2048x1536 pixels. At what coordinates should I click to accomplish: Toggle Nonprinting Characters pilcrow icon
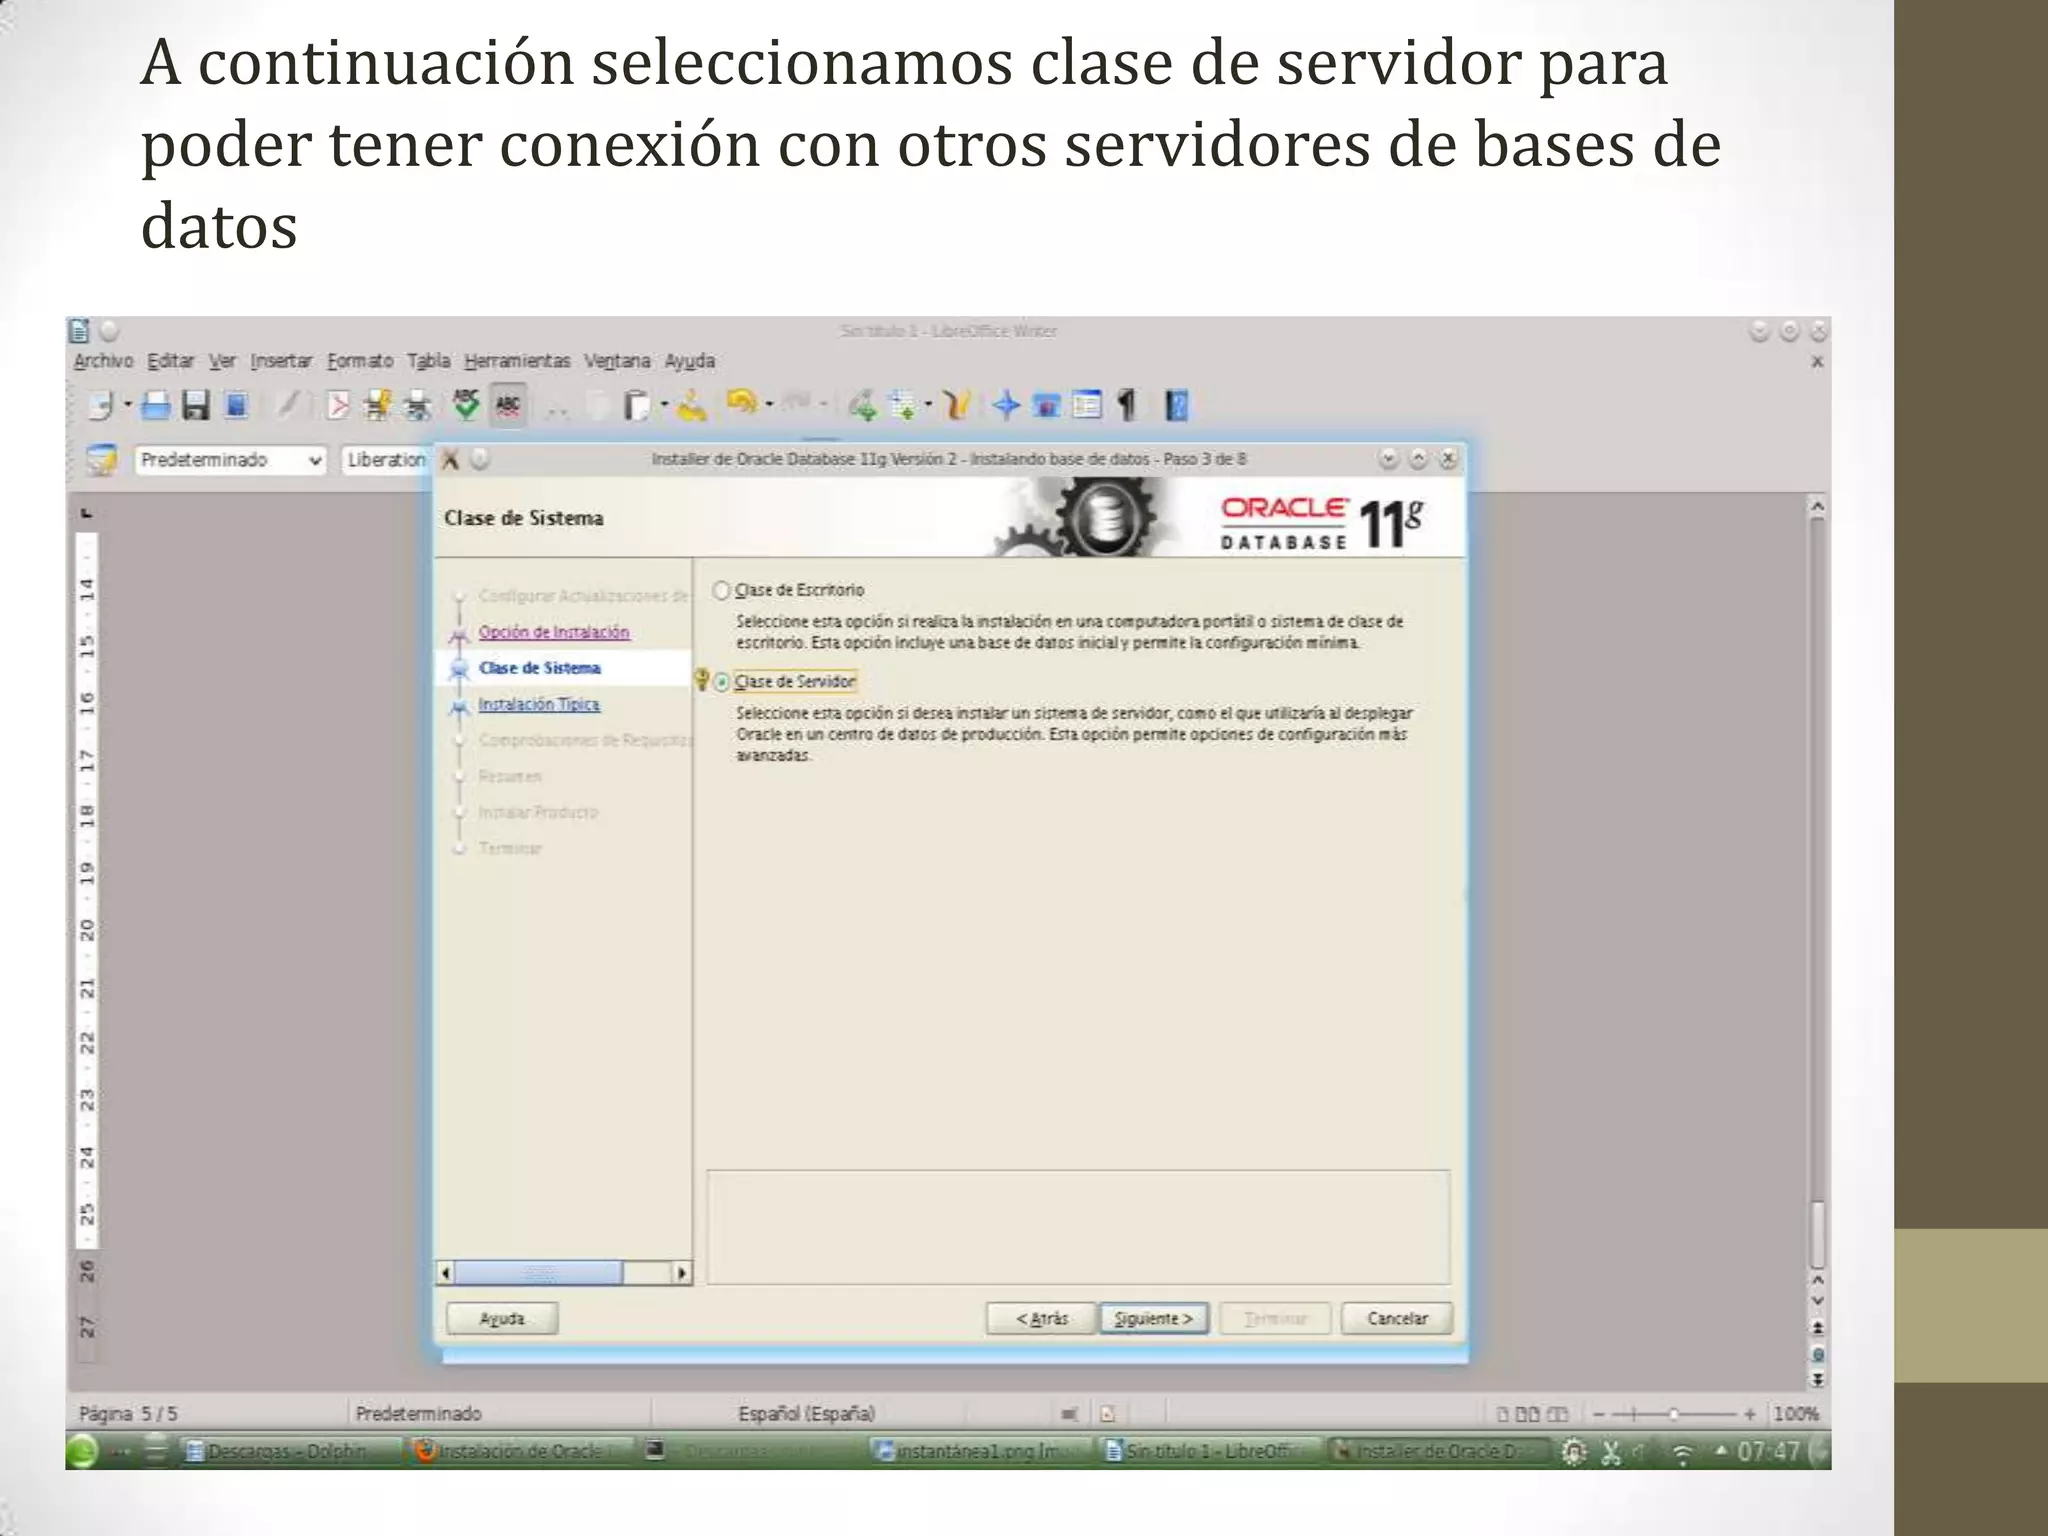1127,405
